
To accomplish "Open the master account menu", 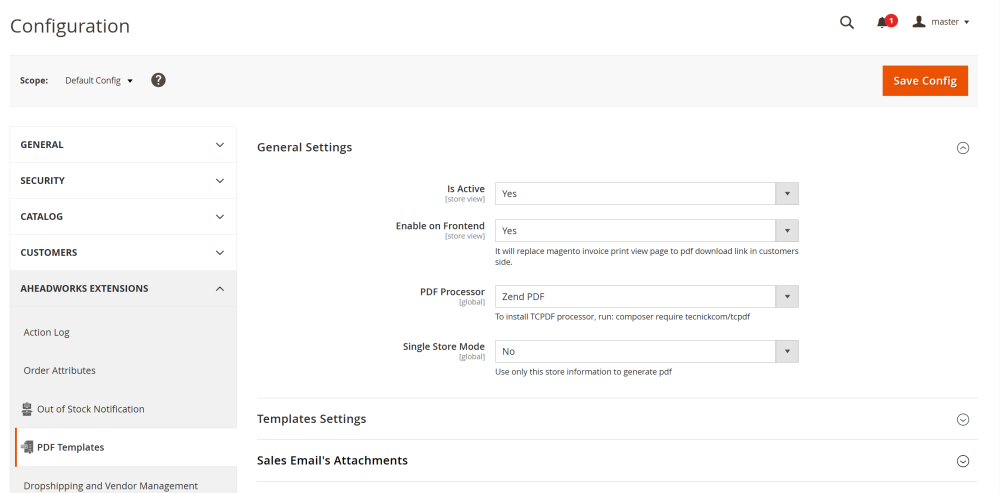I will 941,22.
